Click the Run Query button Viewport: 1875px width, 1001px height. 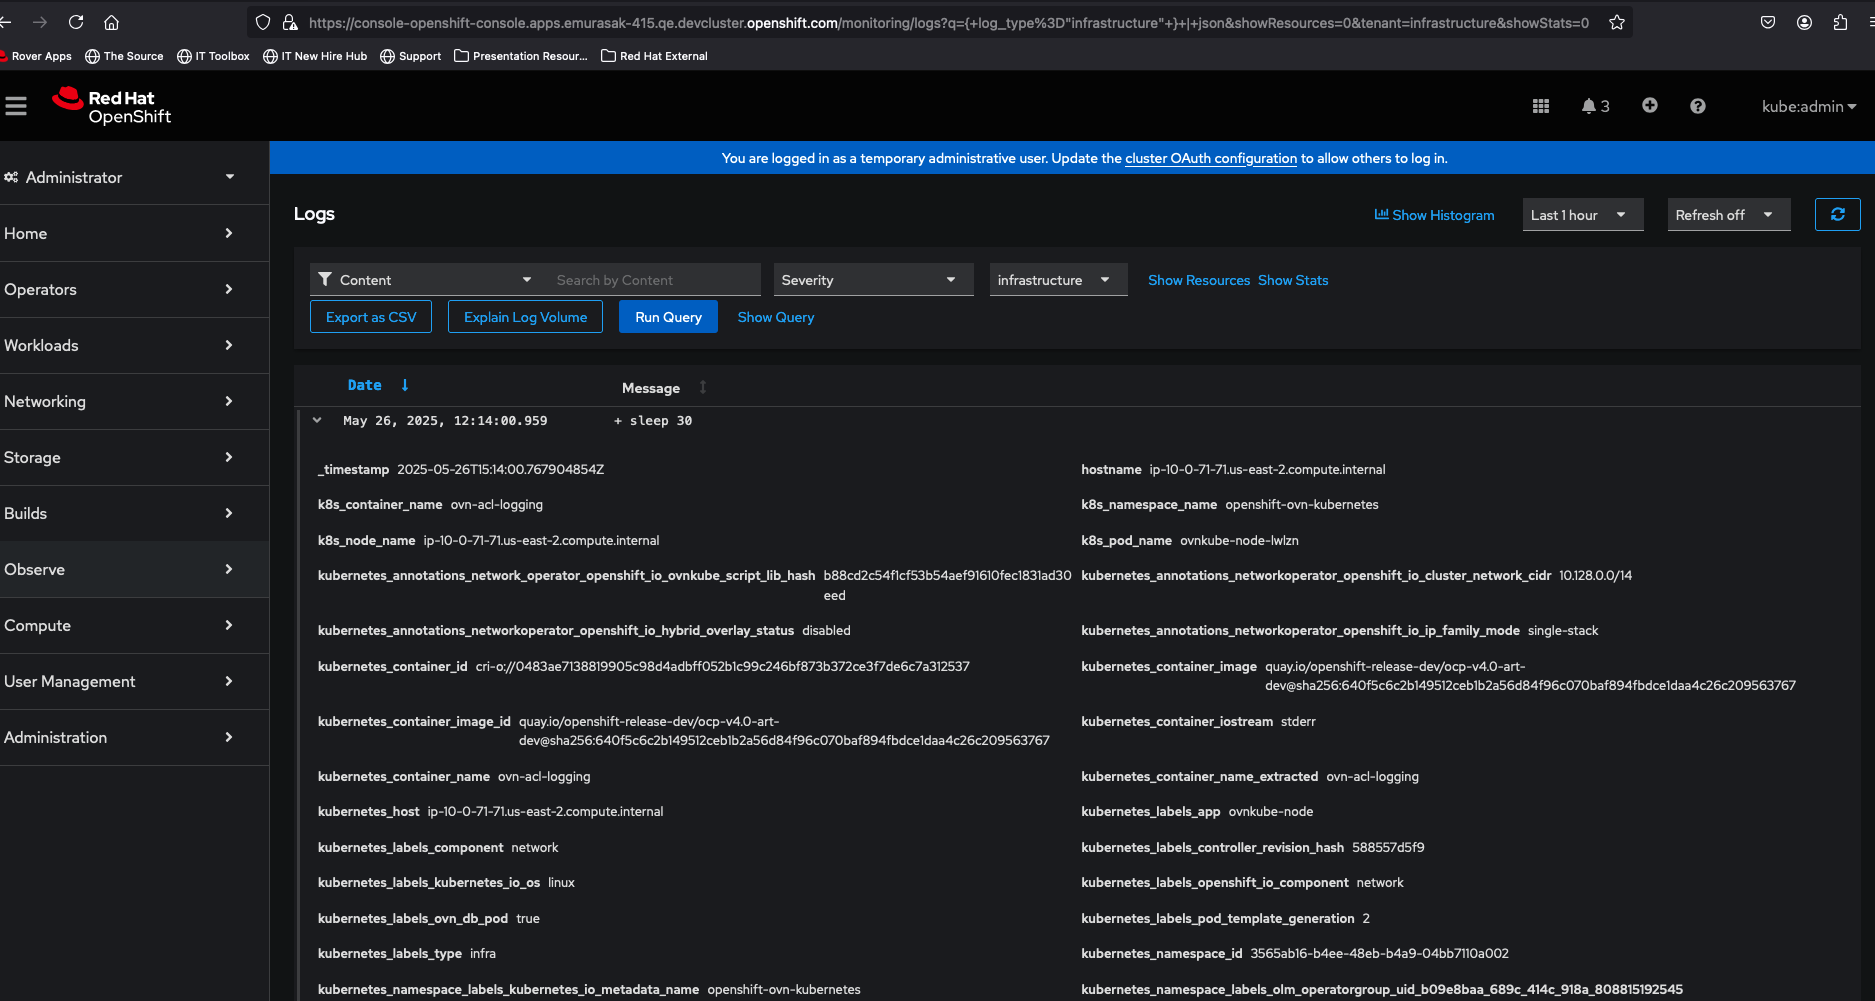pyautogui.click(x=668, y=317)
